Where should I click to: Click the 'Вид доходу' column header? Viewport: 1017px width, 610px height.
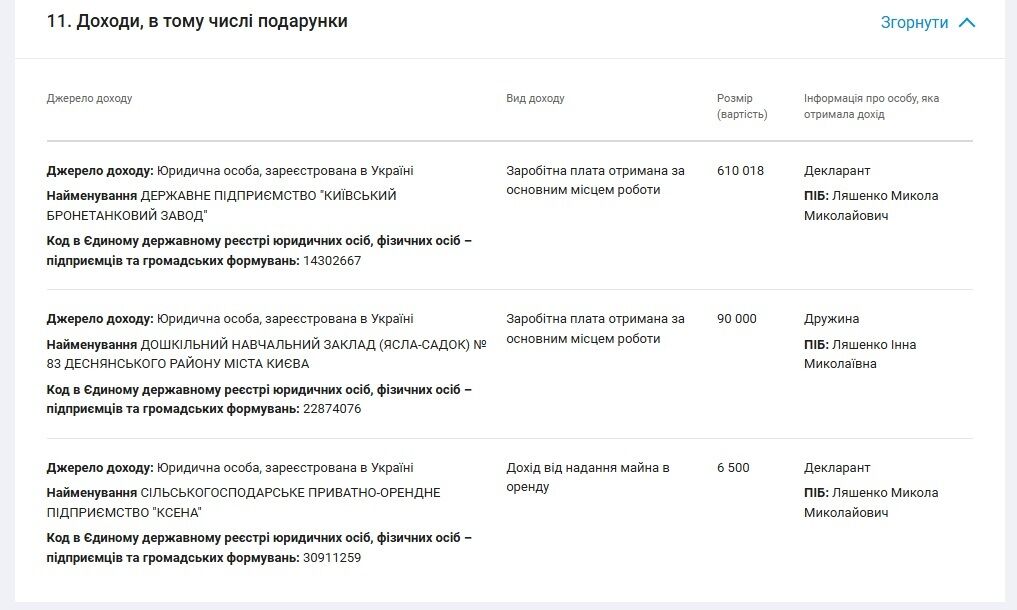(535, 98)
